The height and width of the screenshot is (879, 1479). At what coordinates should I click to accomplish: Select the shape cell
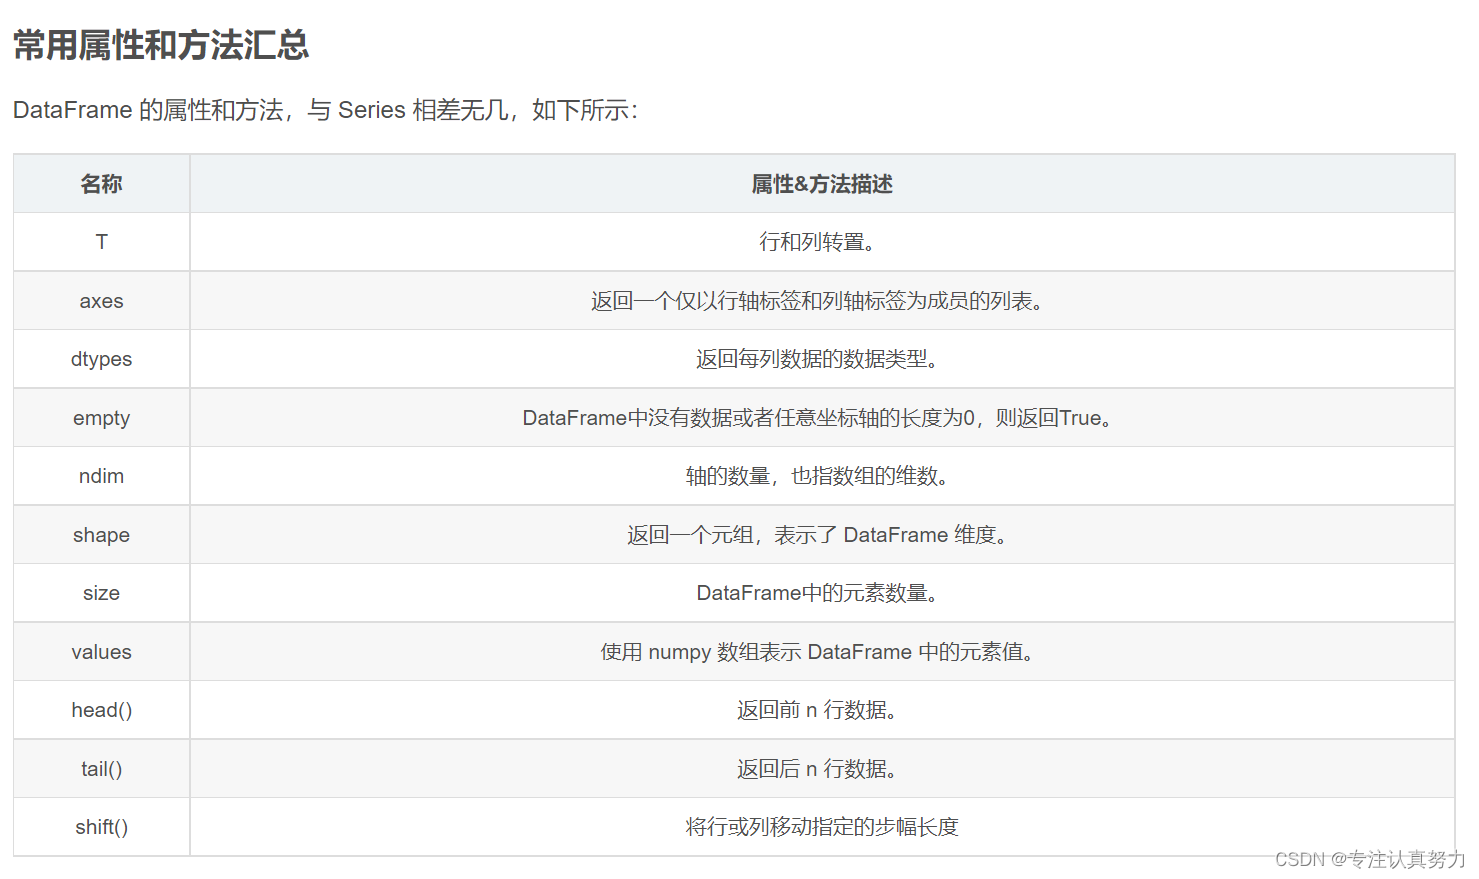tap(101, 535)
